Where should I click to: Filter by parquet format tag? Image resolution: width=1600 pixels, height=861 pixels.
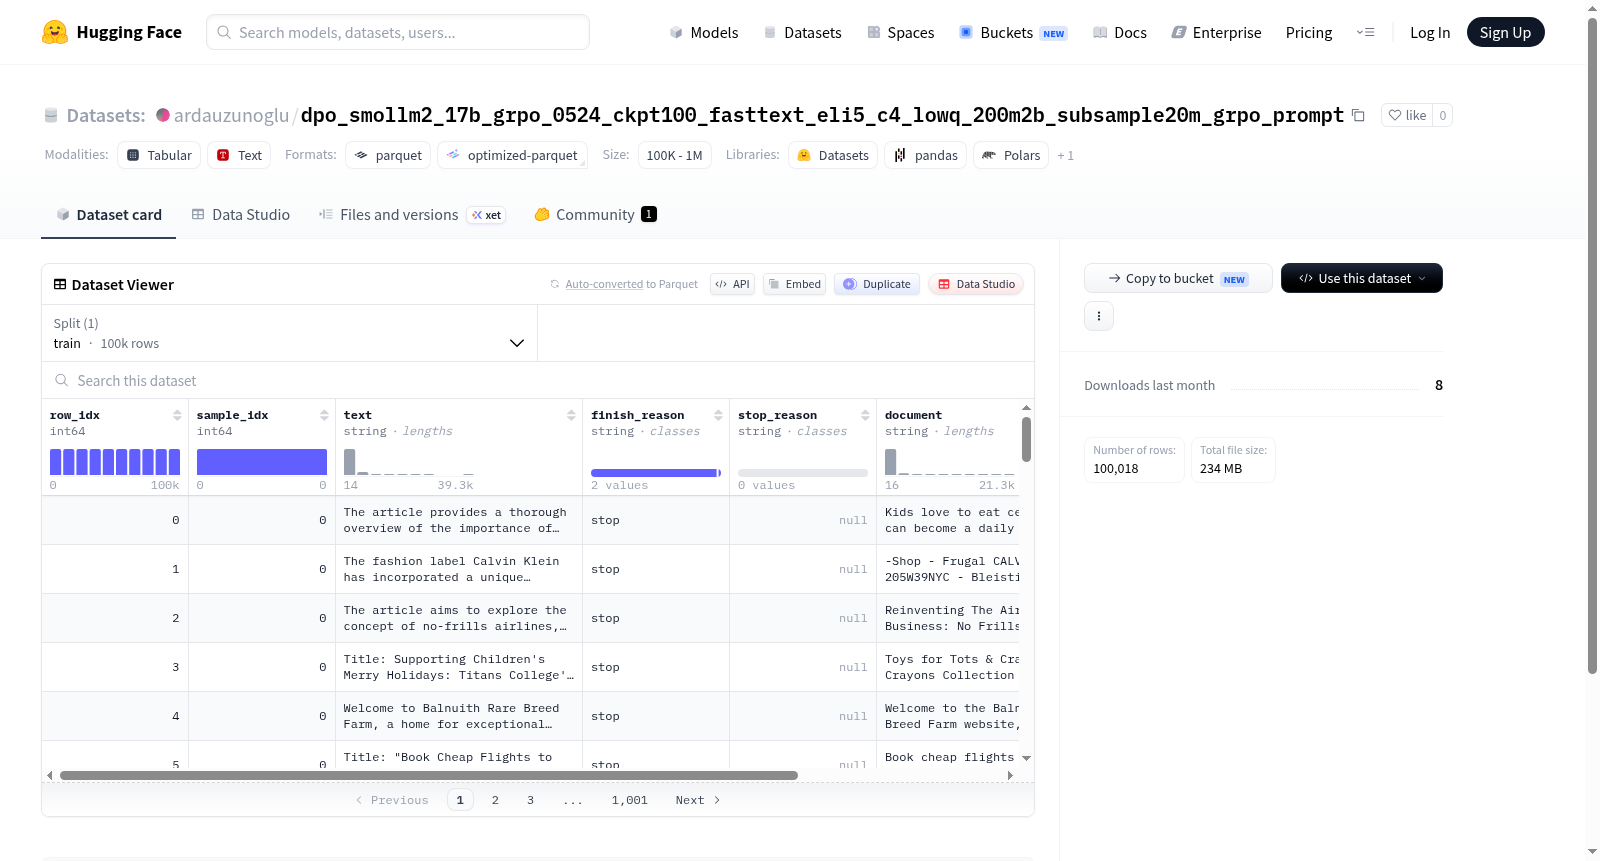tap(388, 155)
